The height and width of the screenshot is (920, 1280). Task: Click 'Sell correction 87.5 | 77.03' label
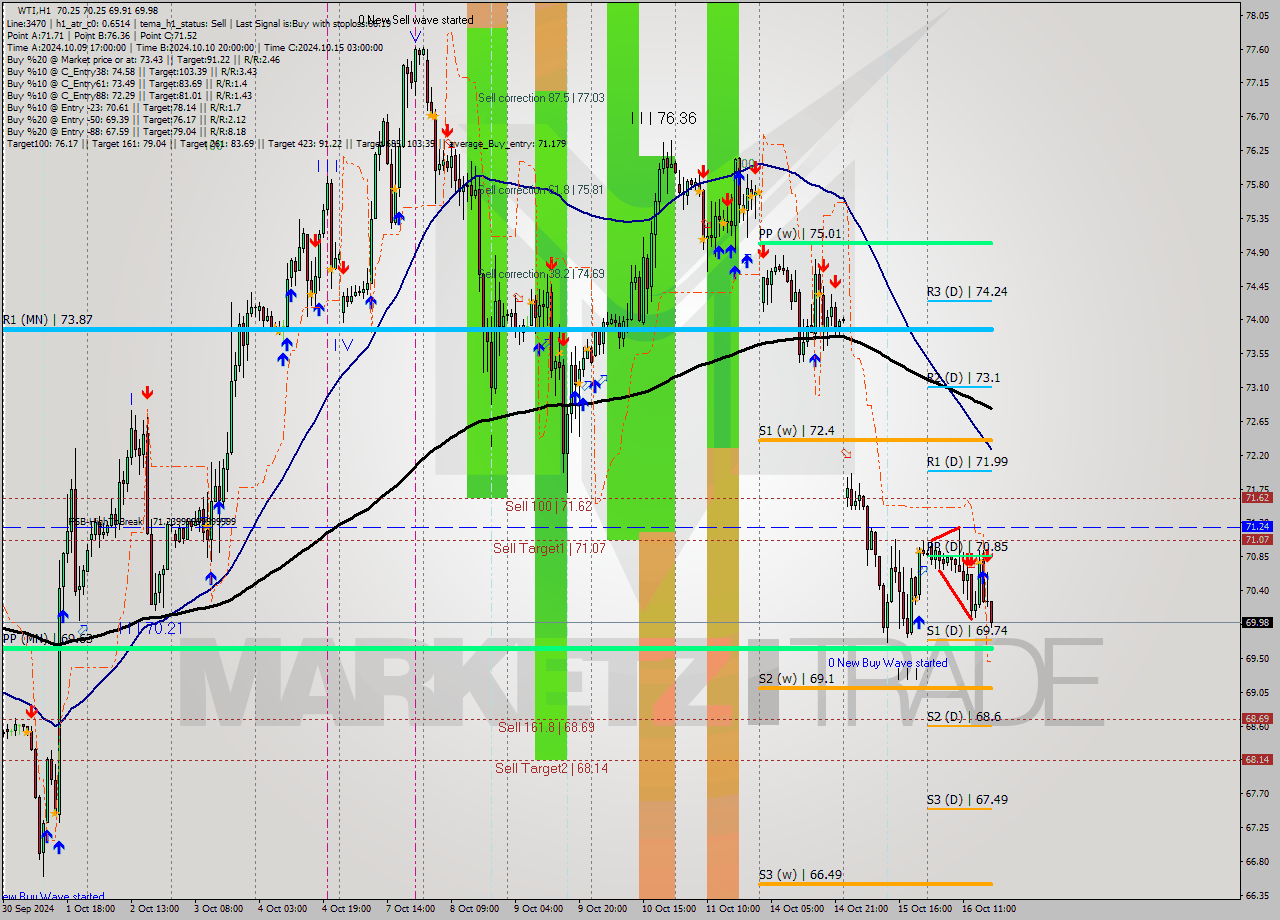click(541, 98)
